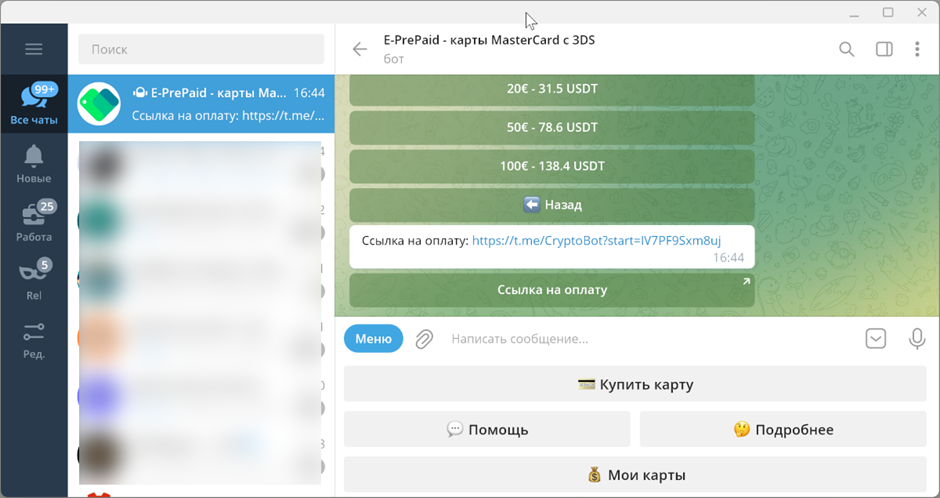
Task: Open the three-dot chat options menu
Action: tap(917, 49)
